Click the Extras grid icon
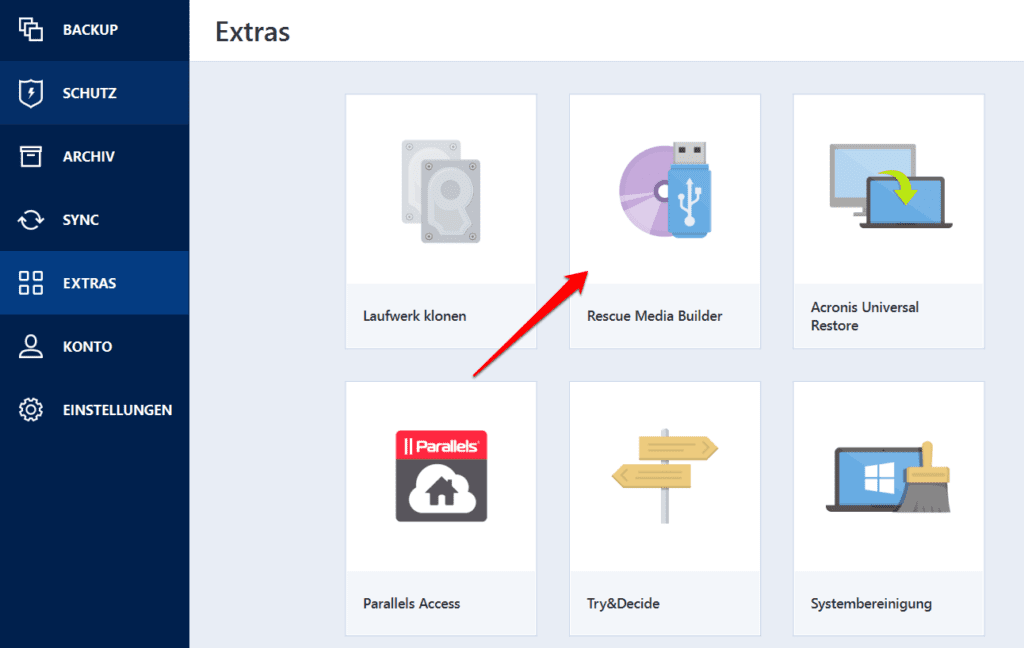This screenshot has width=1024, height=648. click(31, 283)
